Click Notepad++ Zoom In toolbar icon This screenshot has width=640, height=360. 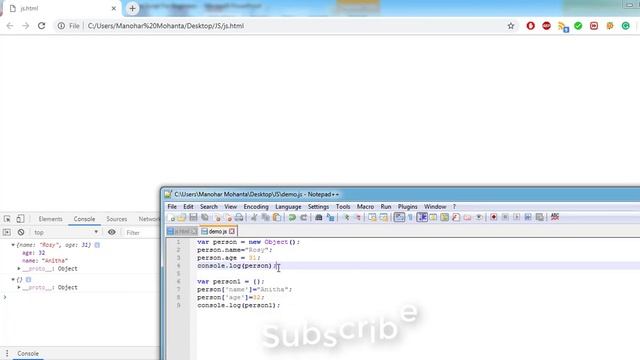pyautogui.click(x=346, y=218)
